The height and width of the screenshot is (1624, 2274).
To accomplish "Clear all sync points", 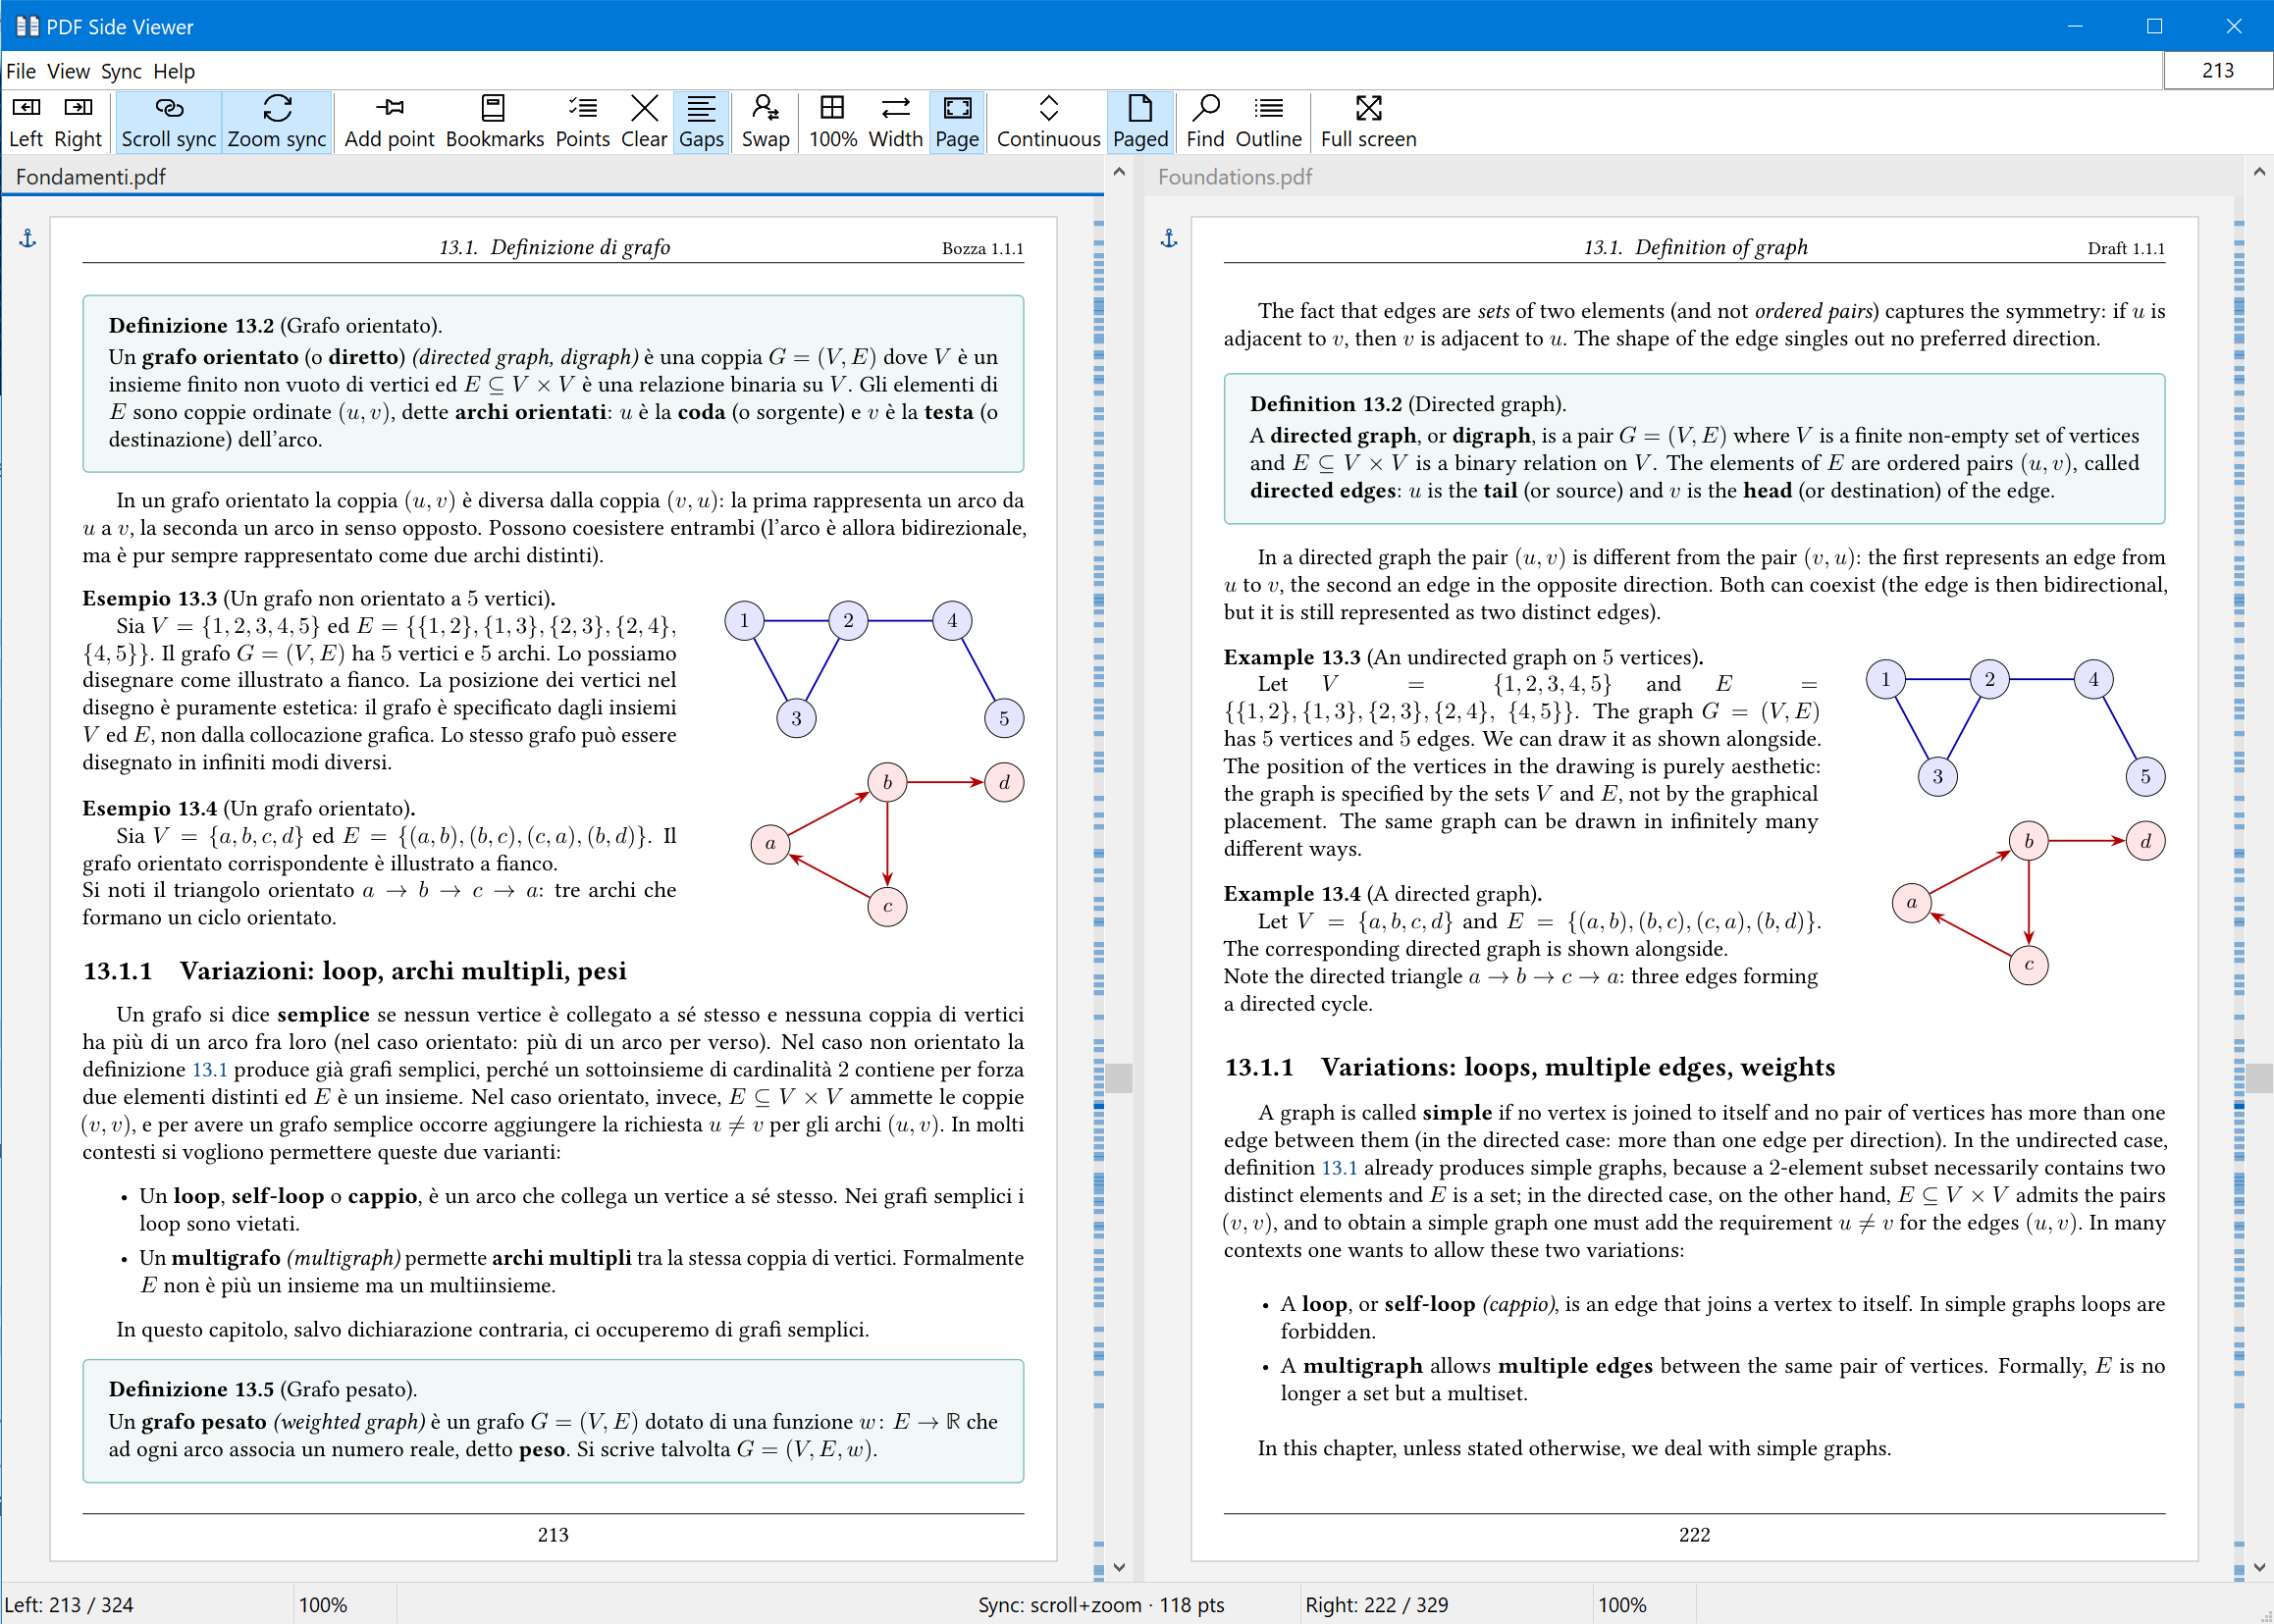I will [x=644, y=122].
